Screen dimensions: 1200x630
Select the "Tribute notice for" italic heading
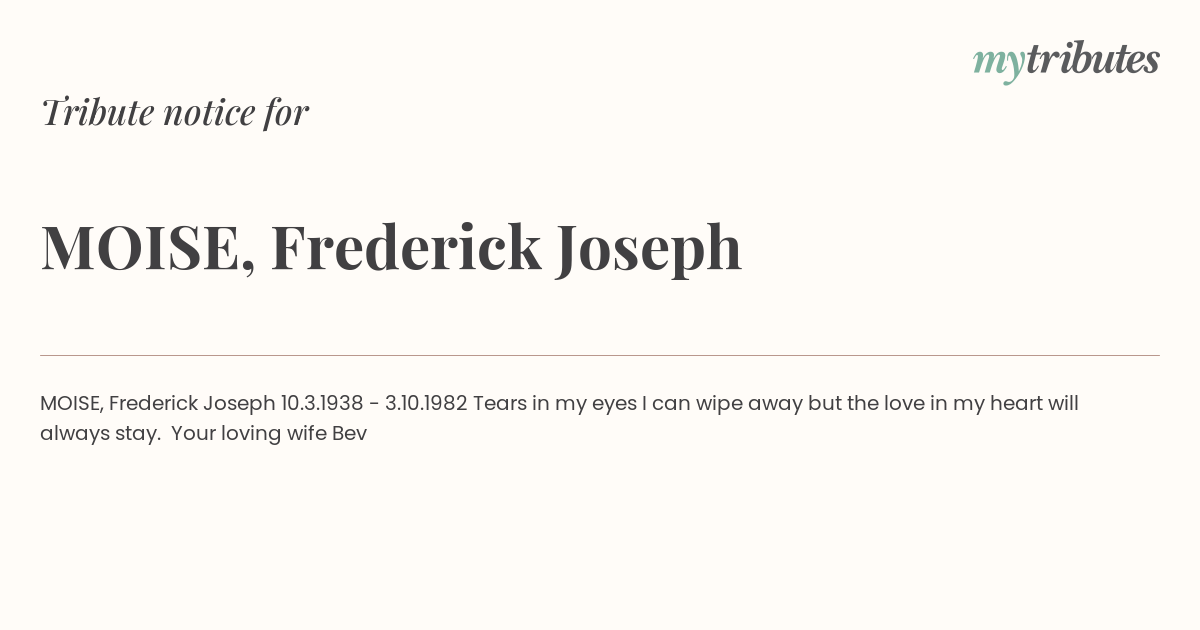pos(174,112)
